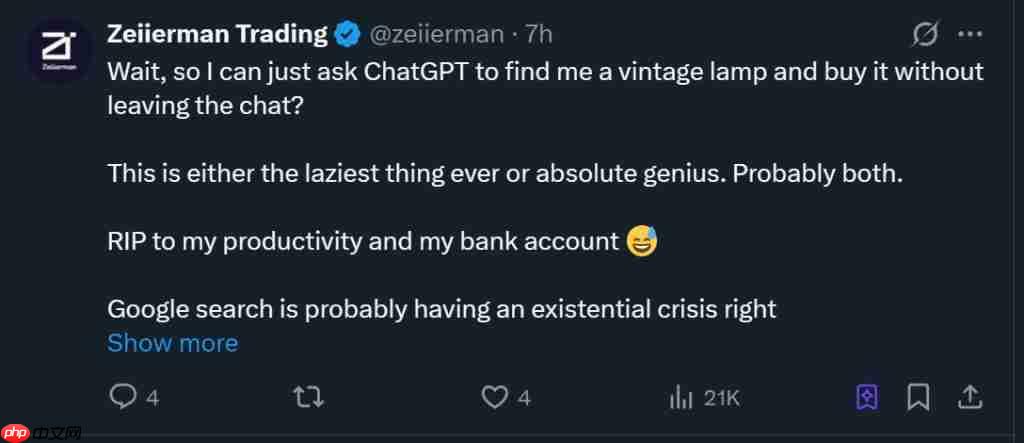Open the @zeiierman handle link

(x=437, y=35)
